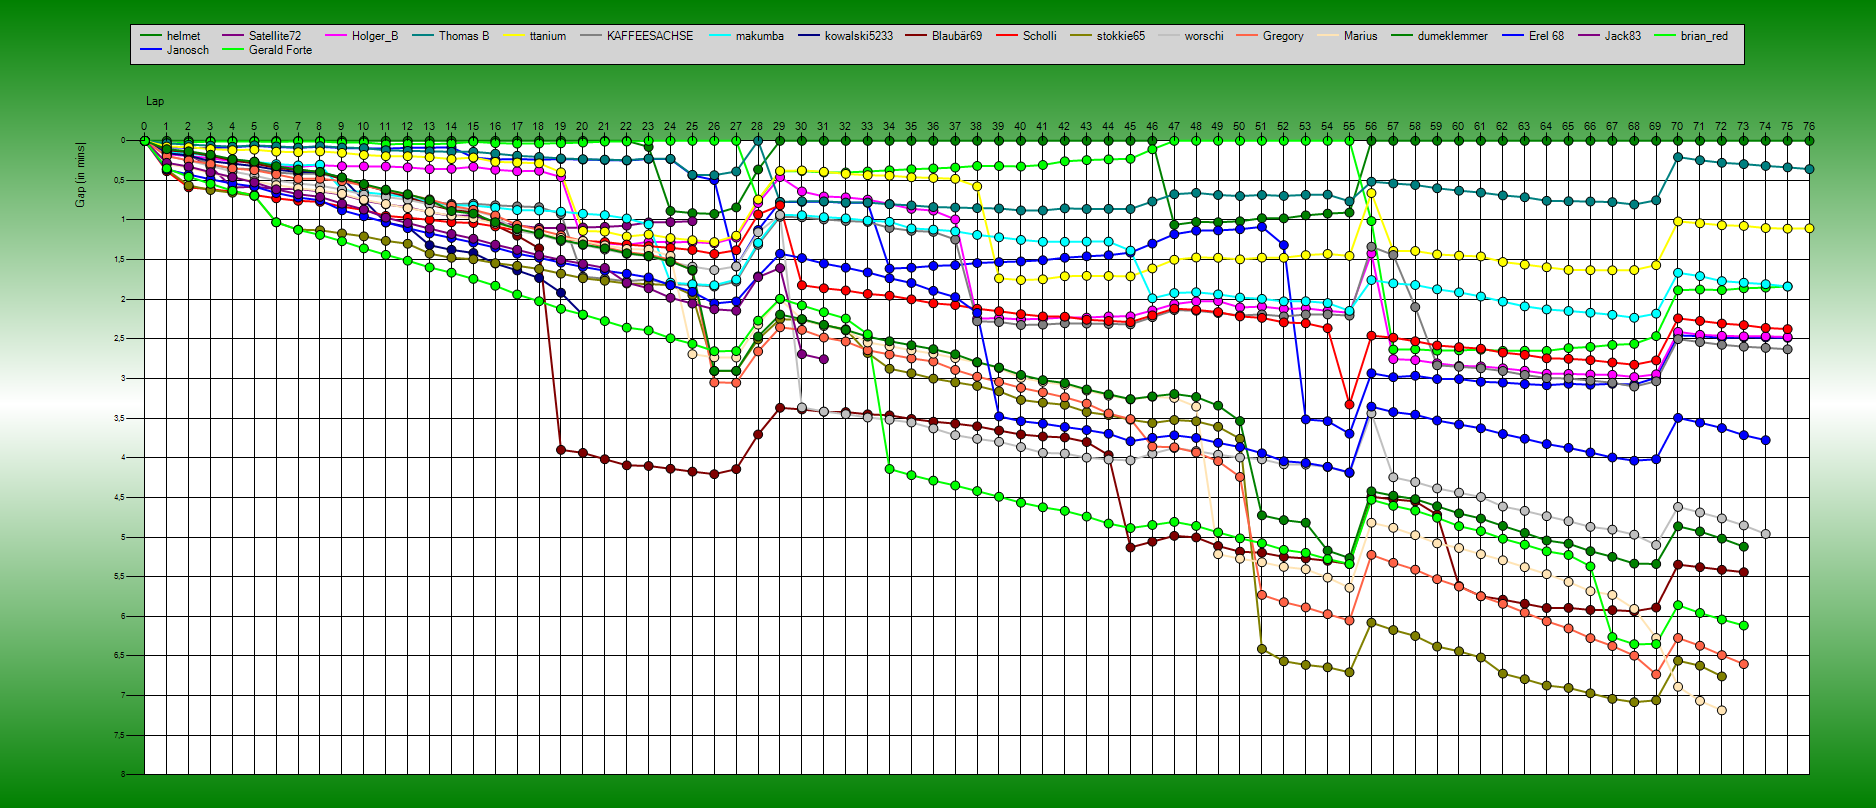Click the Janosch legend entry
The height and width of the screenshot is (808, 1876).
tap(187, 50)
